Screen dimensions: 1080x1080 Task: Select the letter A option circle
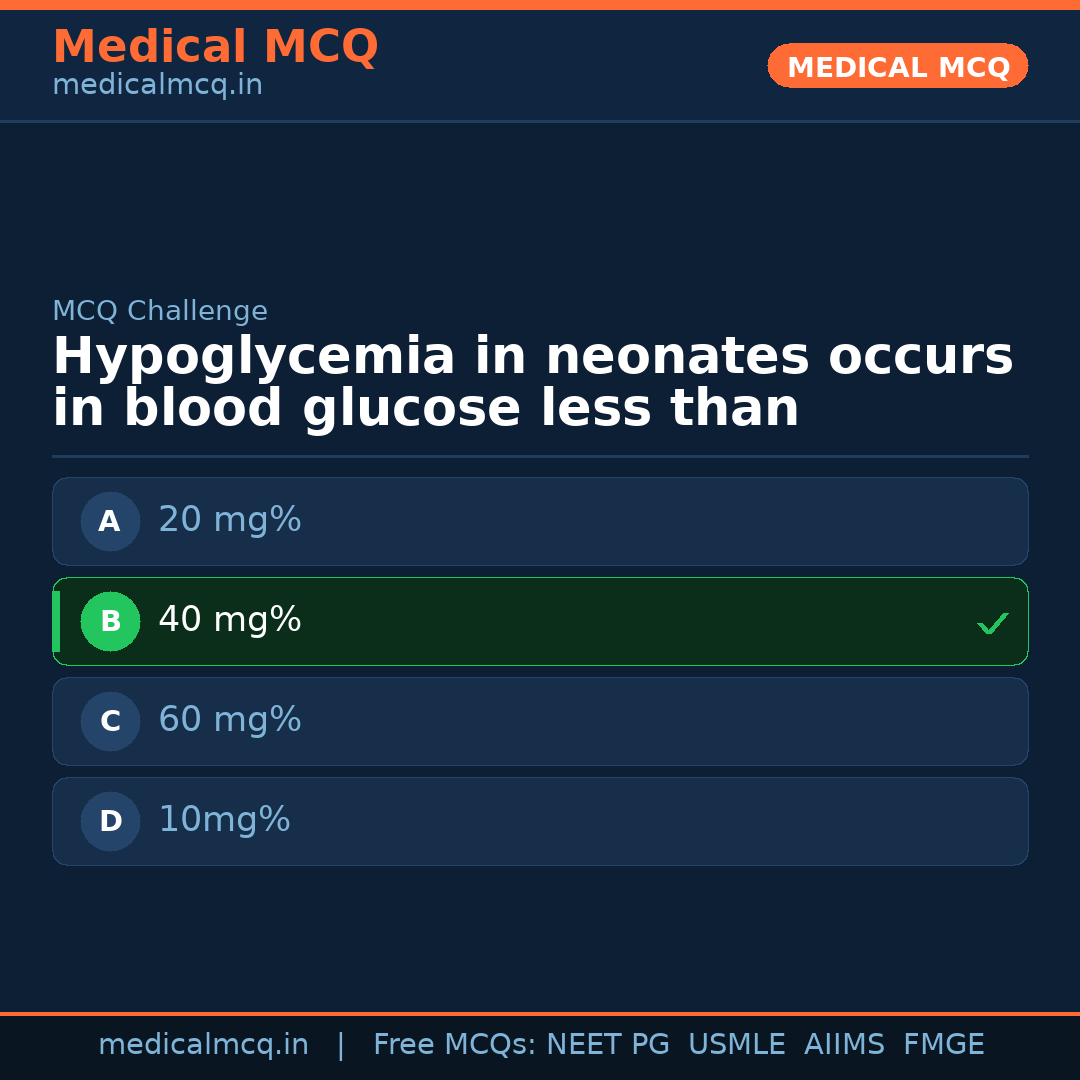pyautogui.click(x=110, y=521)
